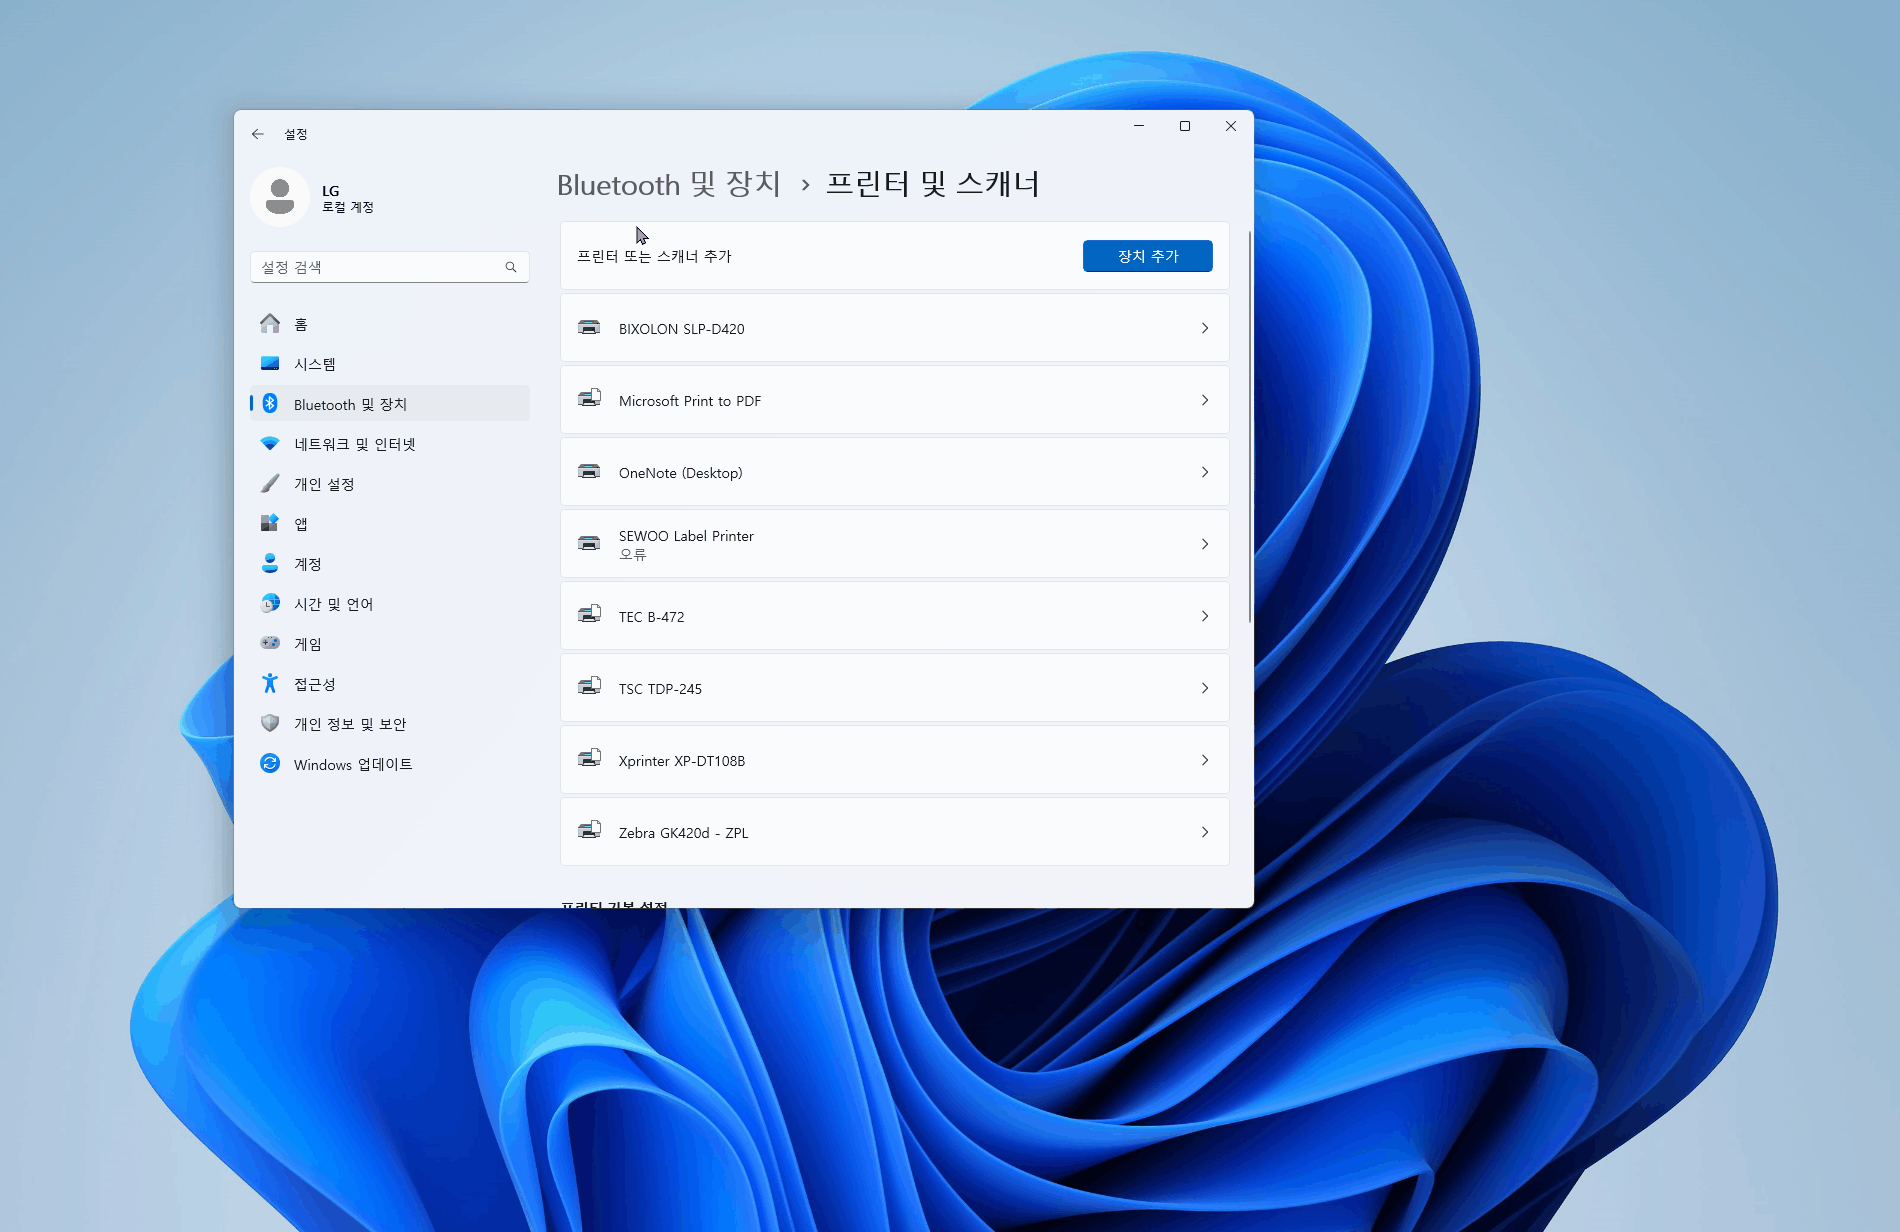Click the Xprinter XP-DT108B printer icon
Viewport: 1900px width, 1232px height.
tap(590, 759)
